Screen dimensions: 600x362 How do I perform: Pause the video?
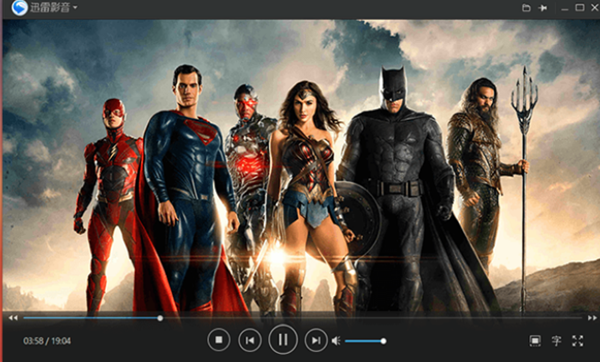(283, 339)
